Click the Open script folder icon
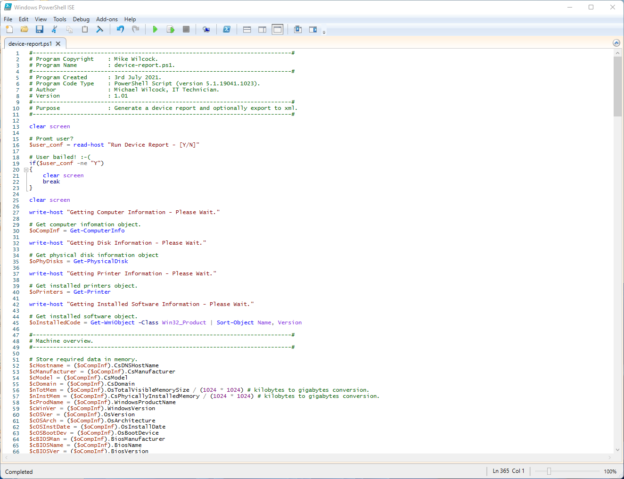Viewport: 624px width, 479px height. [24, 30]
